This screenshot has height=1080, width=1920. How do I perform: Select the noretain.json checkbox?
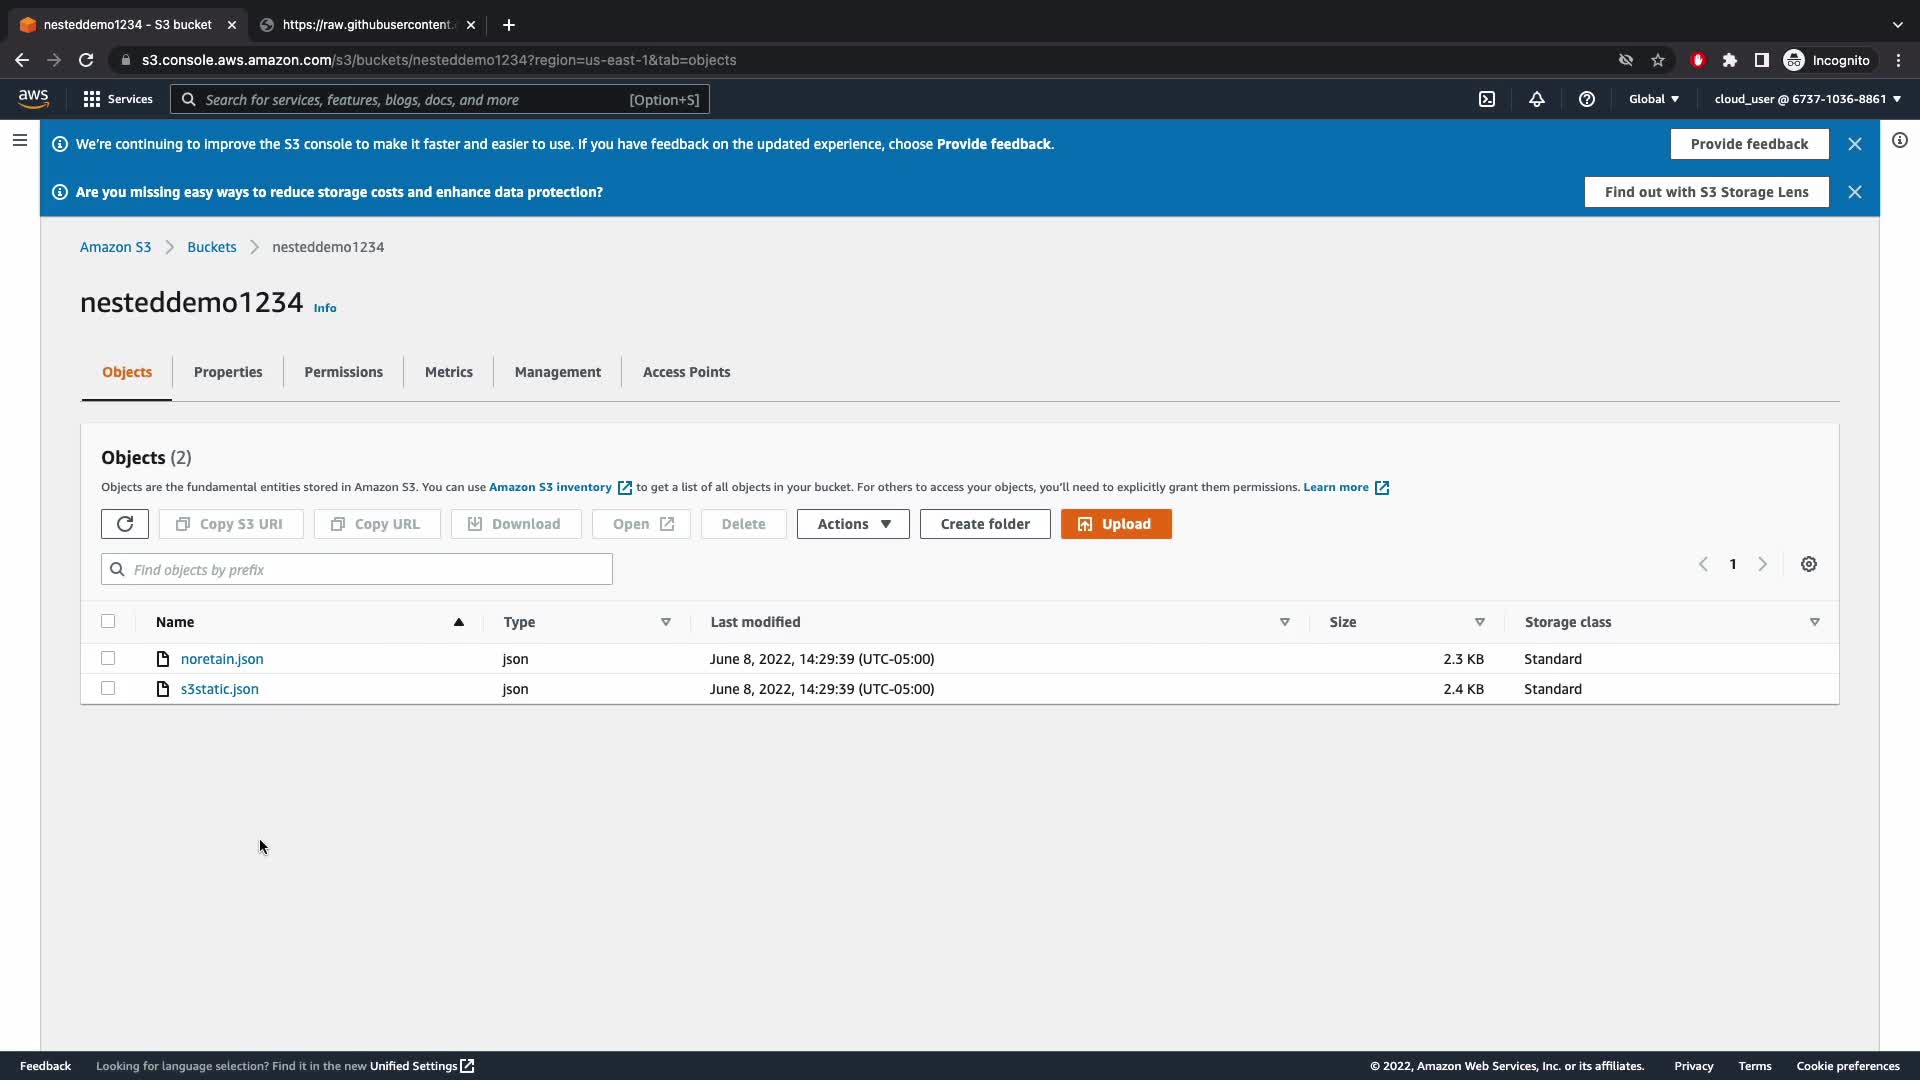coord(108,658)
